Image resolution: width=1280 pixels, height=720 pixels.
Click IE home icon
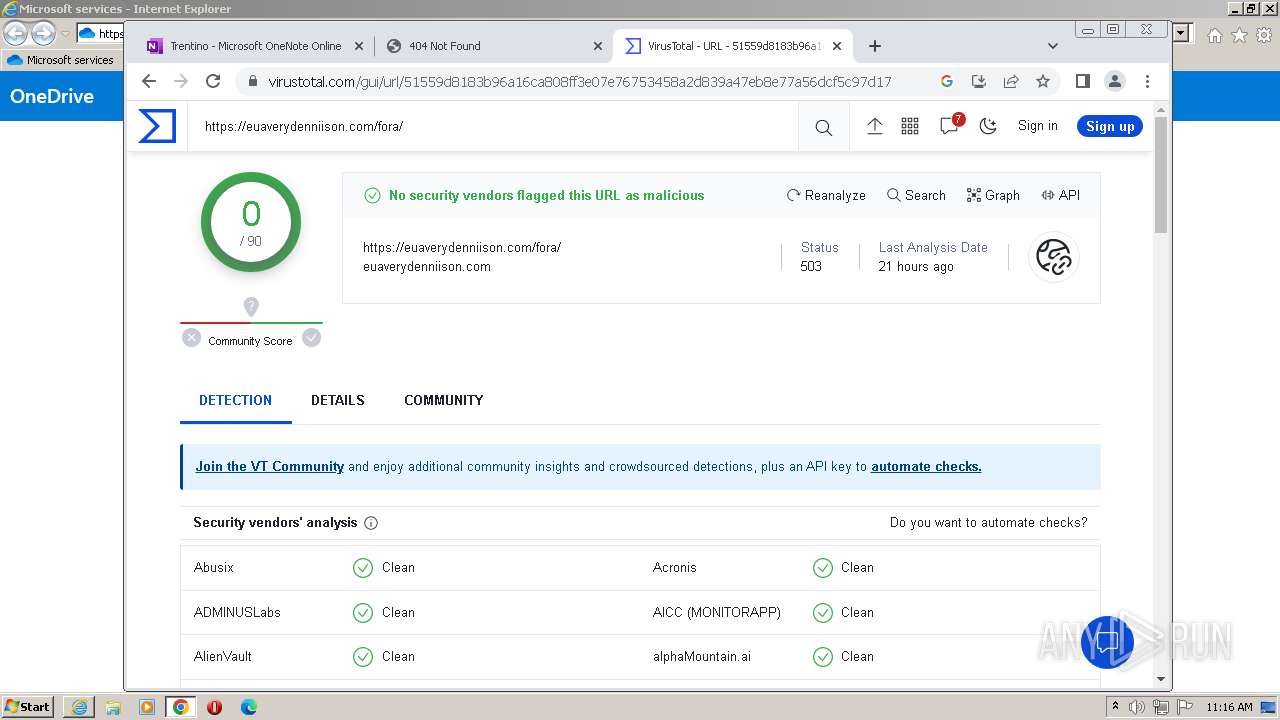tap(1214, 34)
